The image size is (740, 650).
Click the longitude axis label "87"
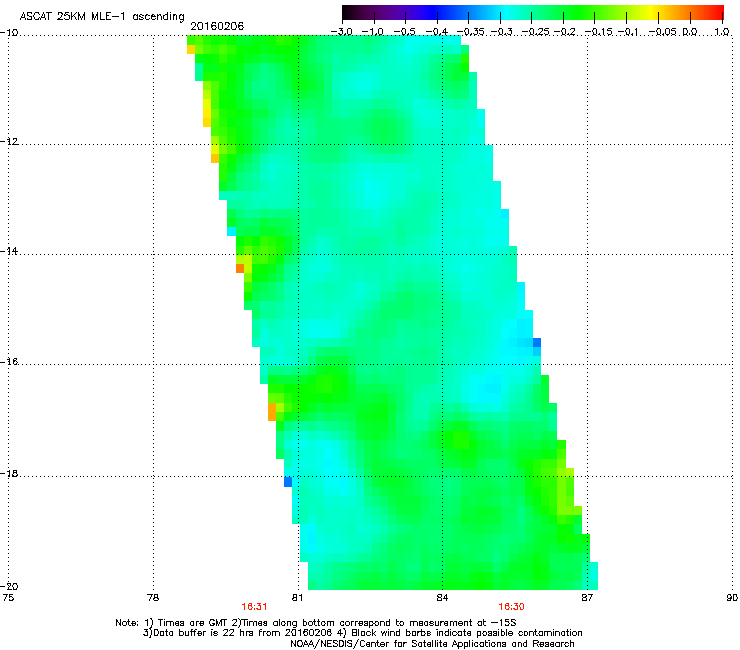point(587,597)
